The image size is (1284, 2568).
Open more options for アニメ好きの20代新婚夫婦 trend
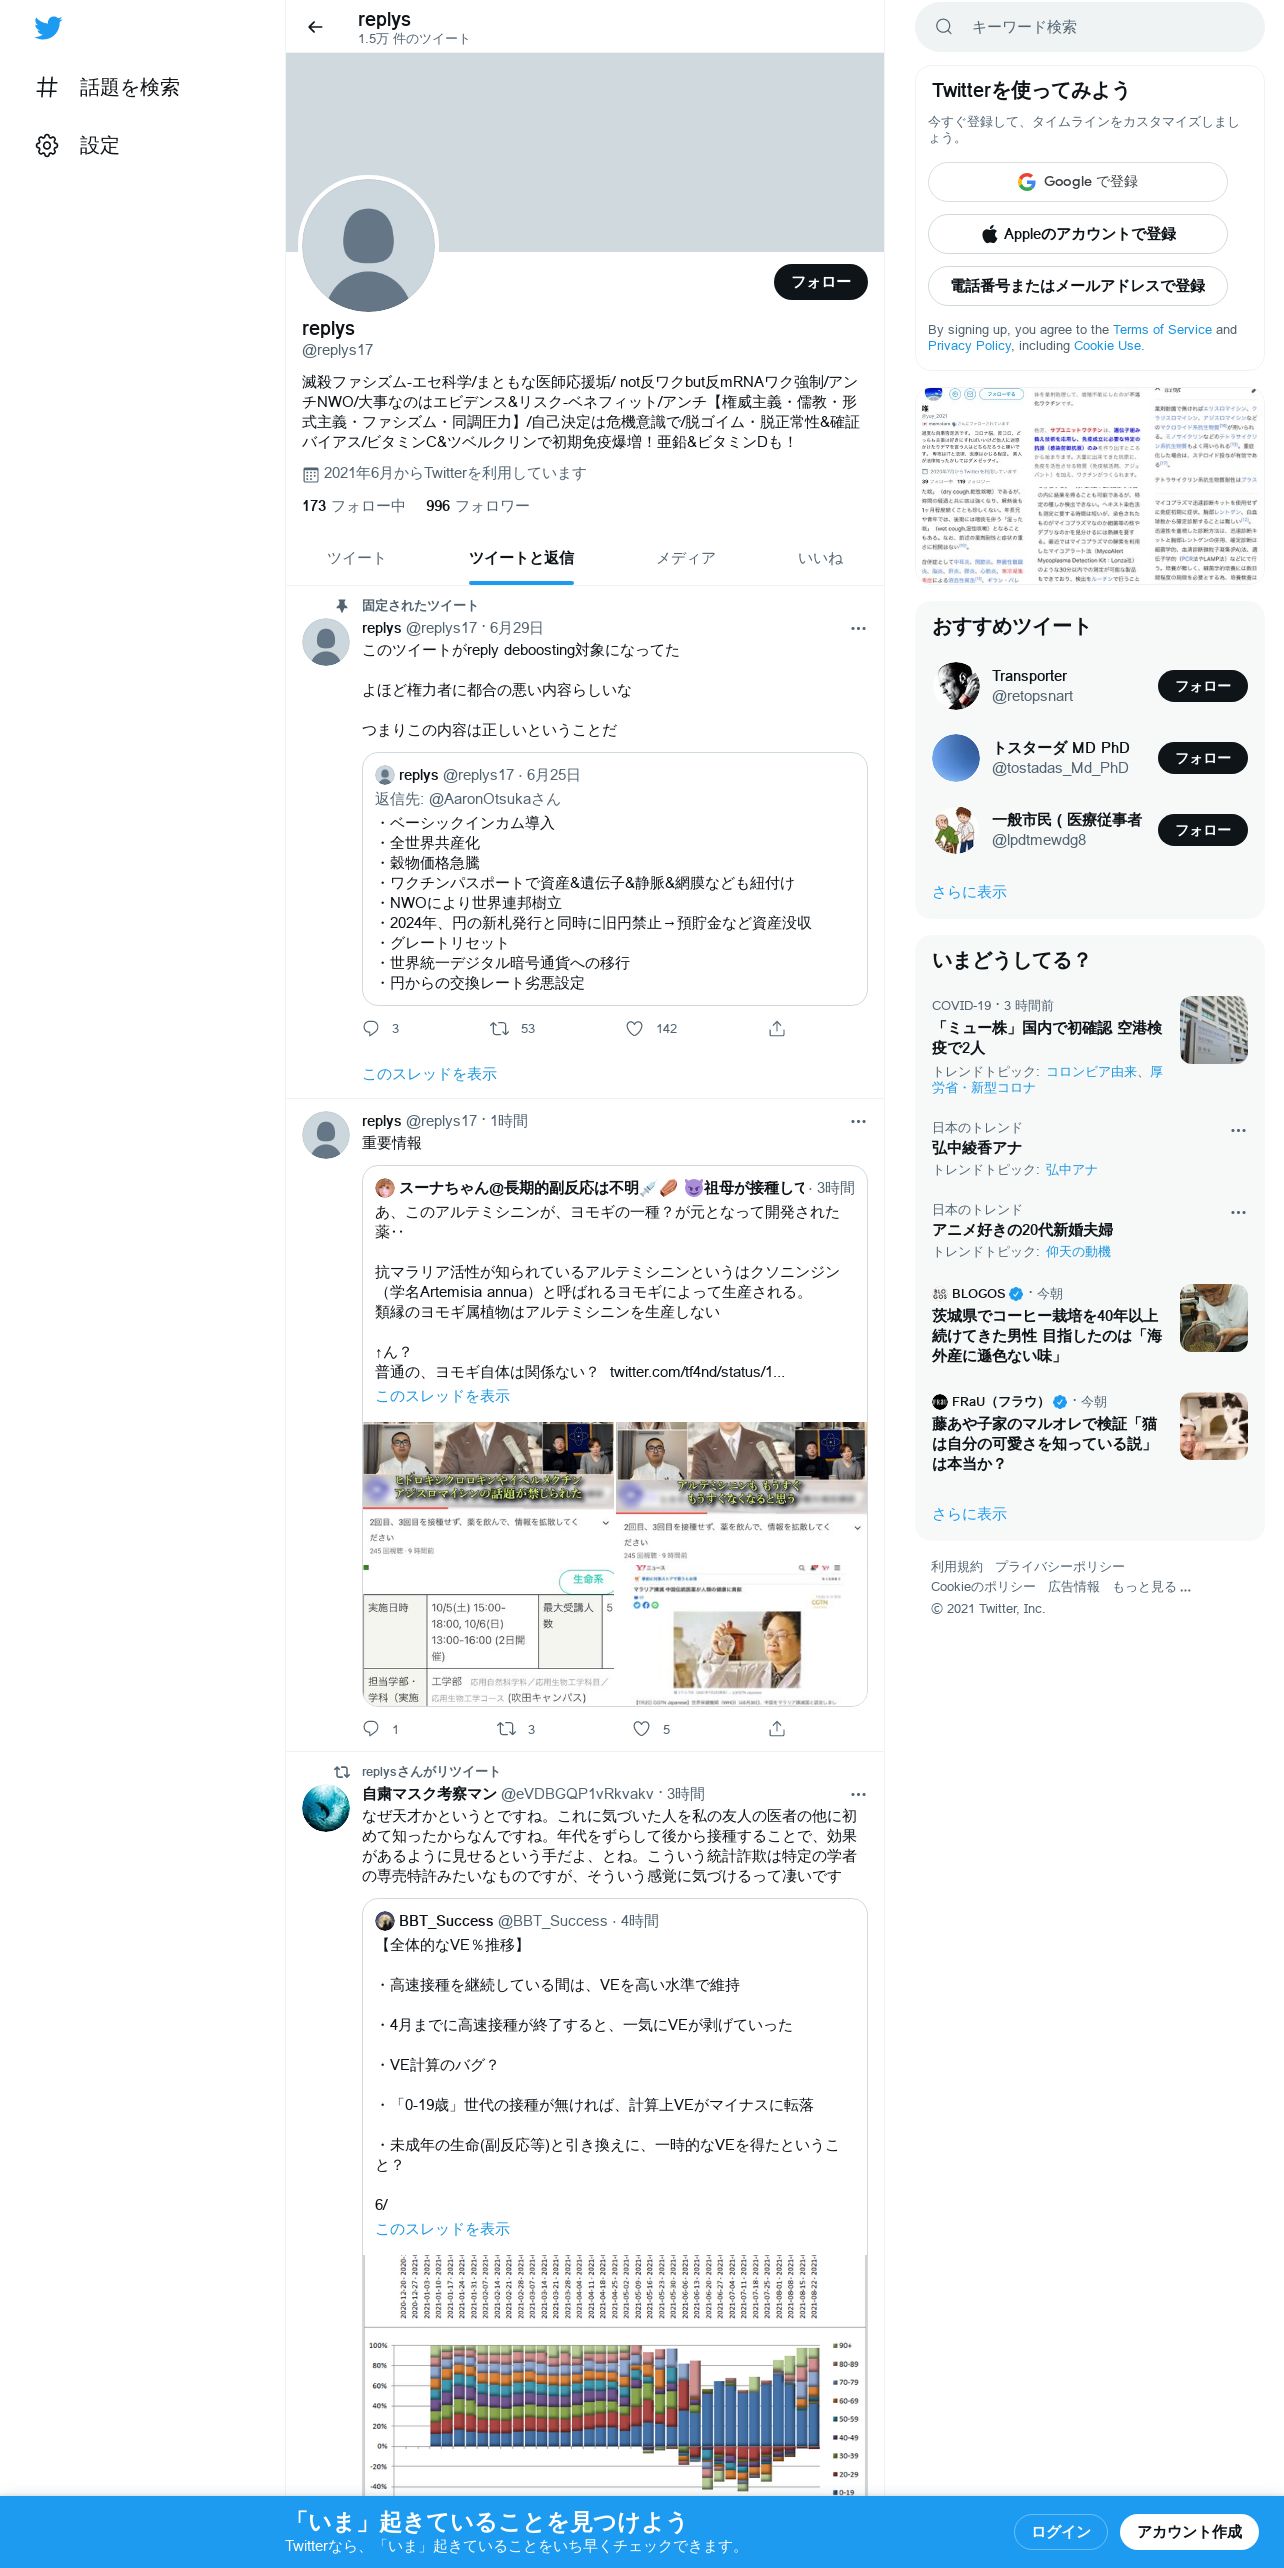(1238, 1212)
